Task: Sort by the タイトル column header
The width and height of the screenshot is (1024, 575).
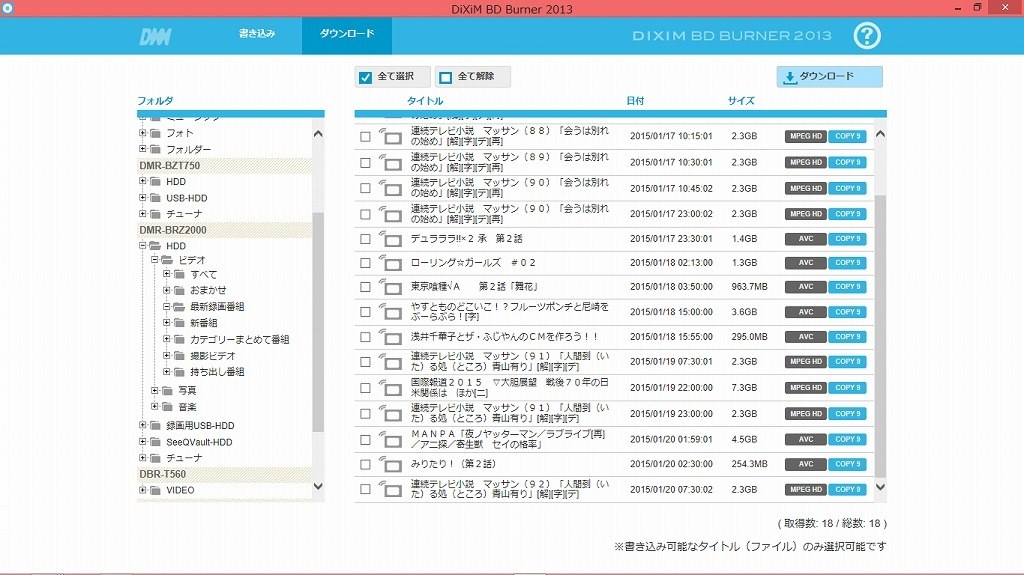Action: coord(425,101)
